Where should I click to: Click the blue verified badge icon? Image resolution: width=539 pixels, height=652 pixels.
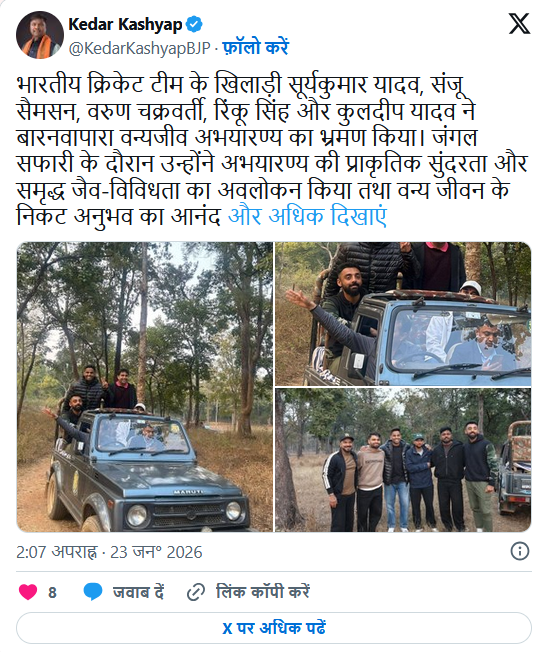[x=194, y=25]
